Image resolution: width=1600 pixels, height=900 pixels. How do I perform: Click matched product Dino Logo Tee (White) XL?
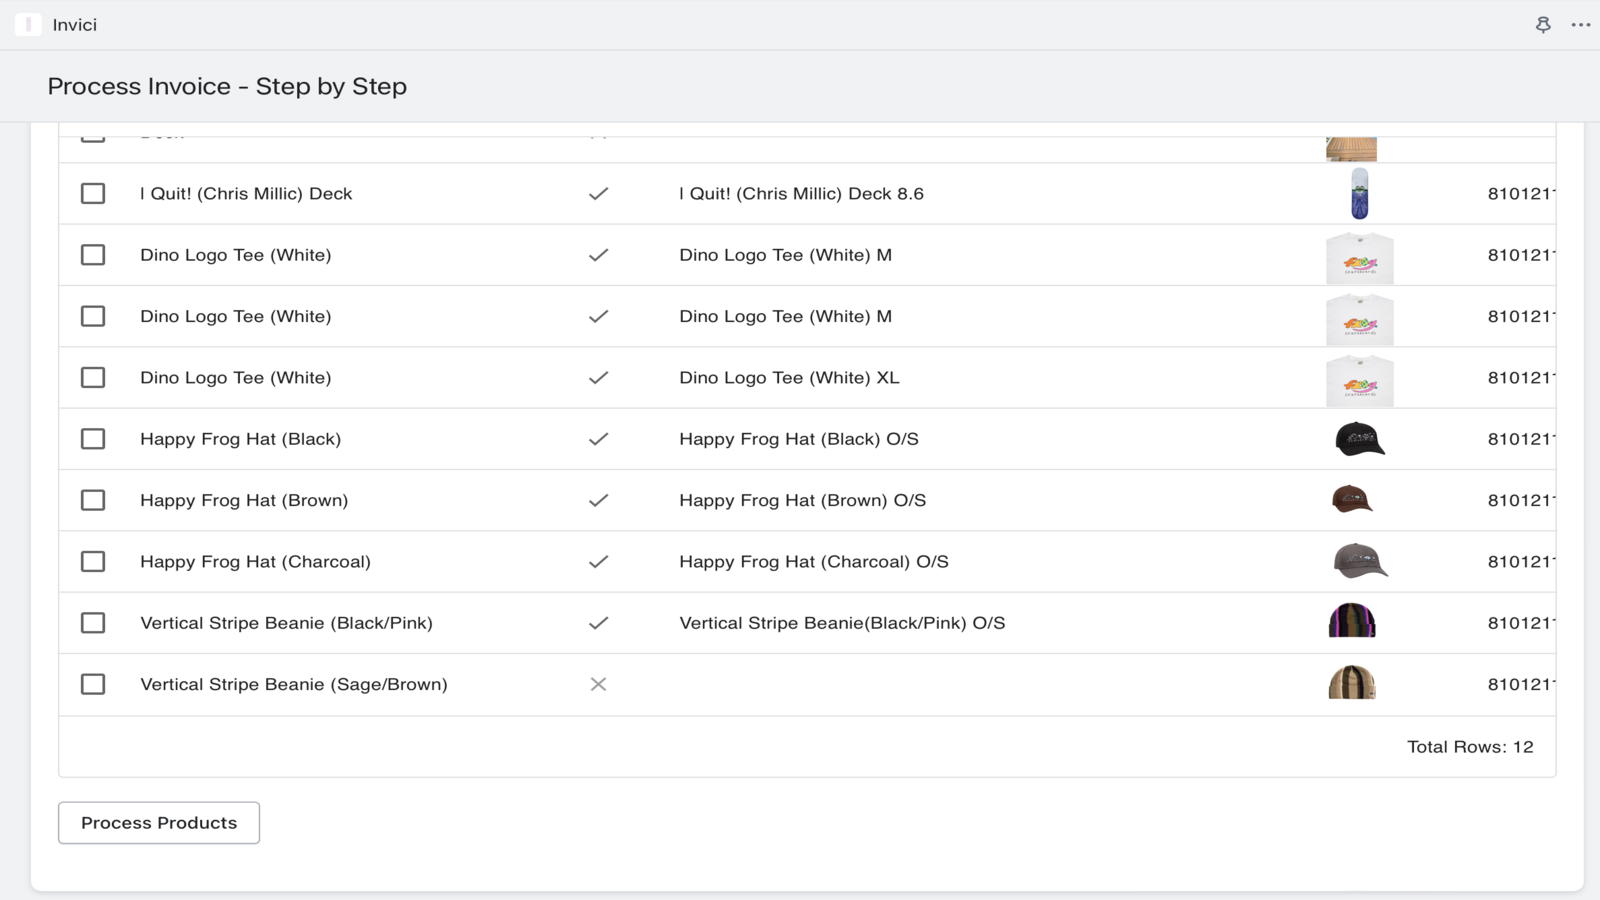789,378
